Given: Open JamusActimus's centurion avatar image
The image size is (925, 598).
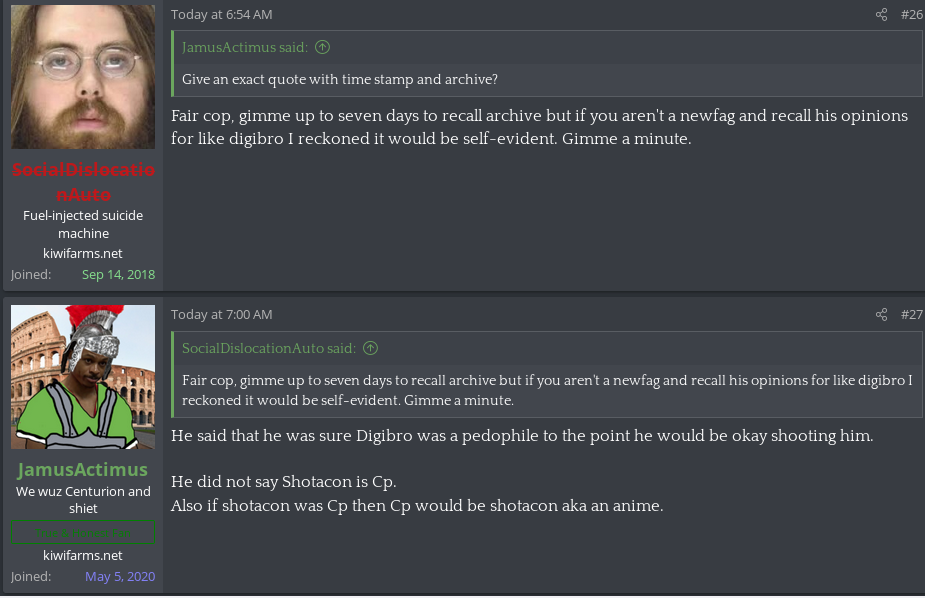Looking at the screenshot, I should click(83, 377).
